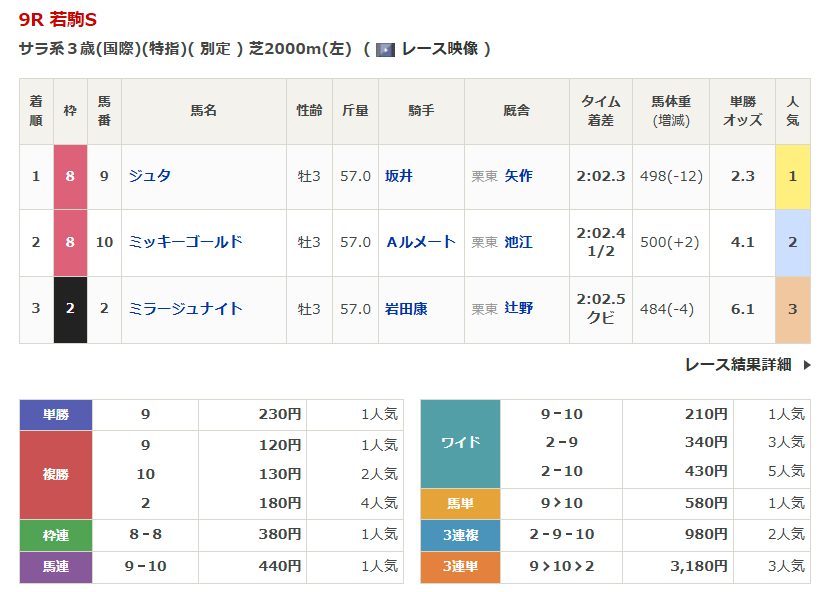828x592 pixels.
Task: Click the 9R 若駒S race title
Action: [58, 20]
